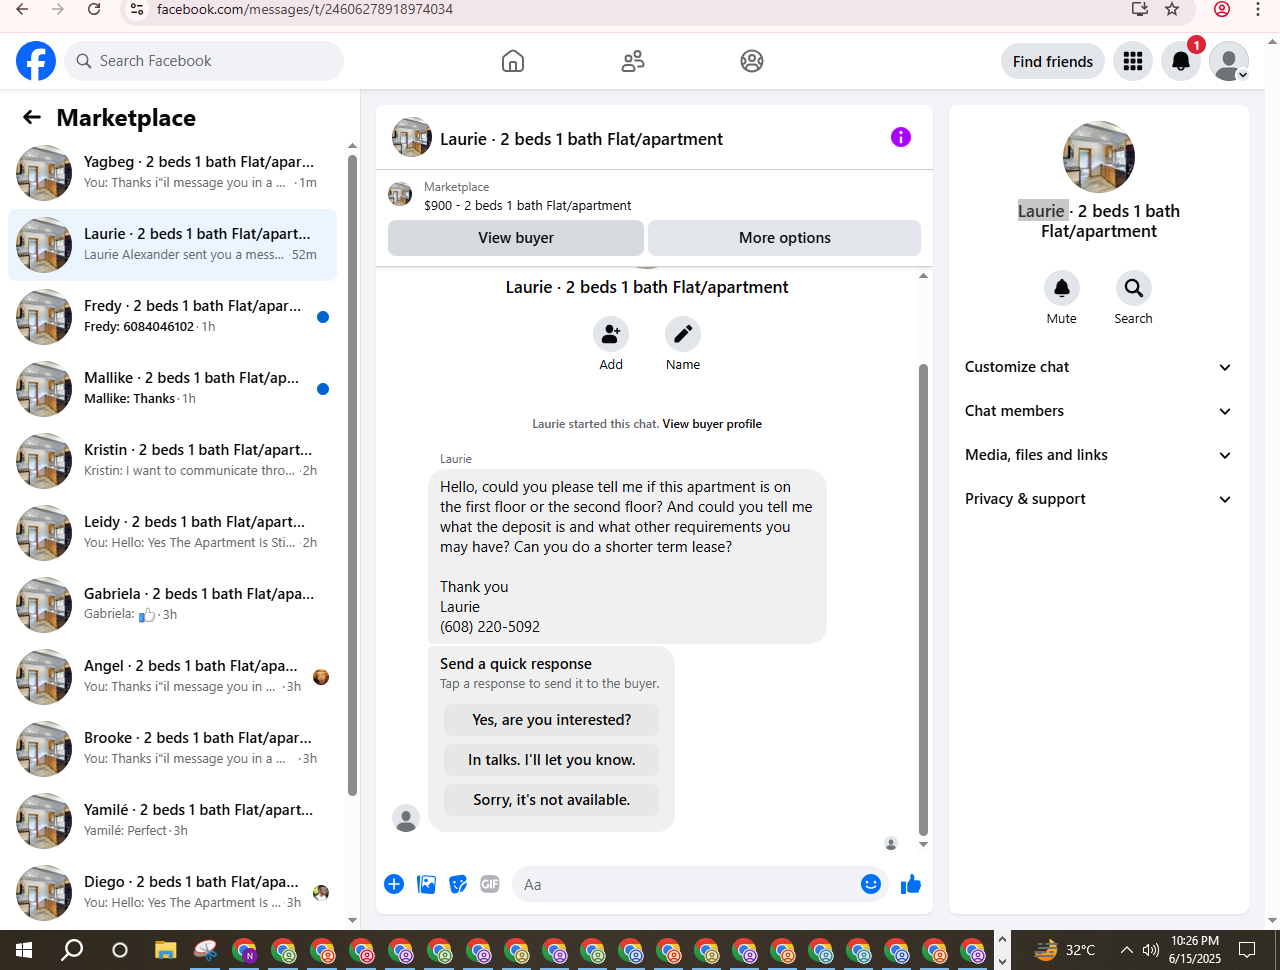The image size is (1280, 970).
Task: Open Leidy conversation in the list
Action: click(x=172, y=533)
